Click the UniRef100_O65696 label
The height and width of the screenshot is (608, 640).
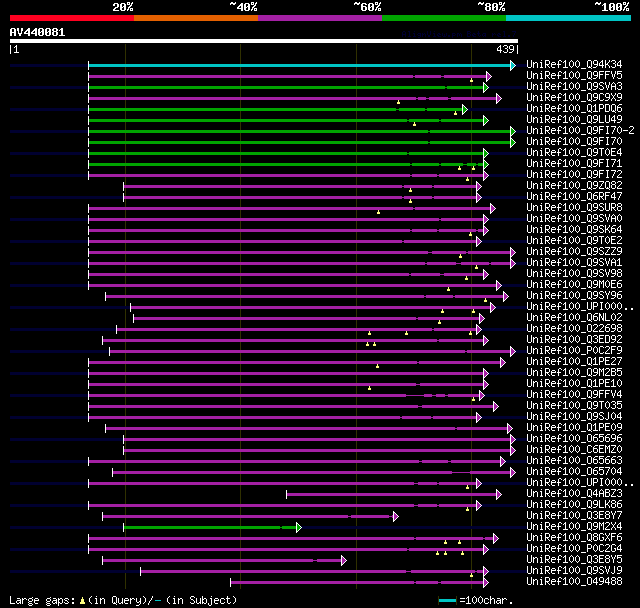tap(574, 439)
